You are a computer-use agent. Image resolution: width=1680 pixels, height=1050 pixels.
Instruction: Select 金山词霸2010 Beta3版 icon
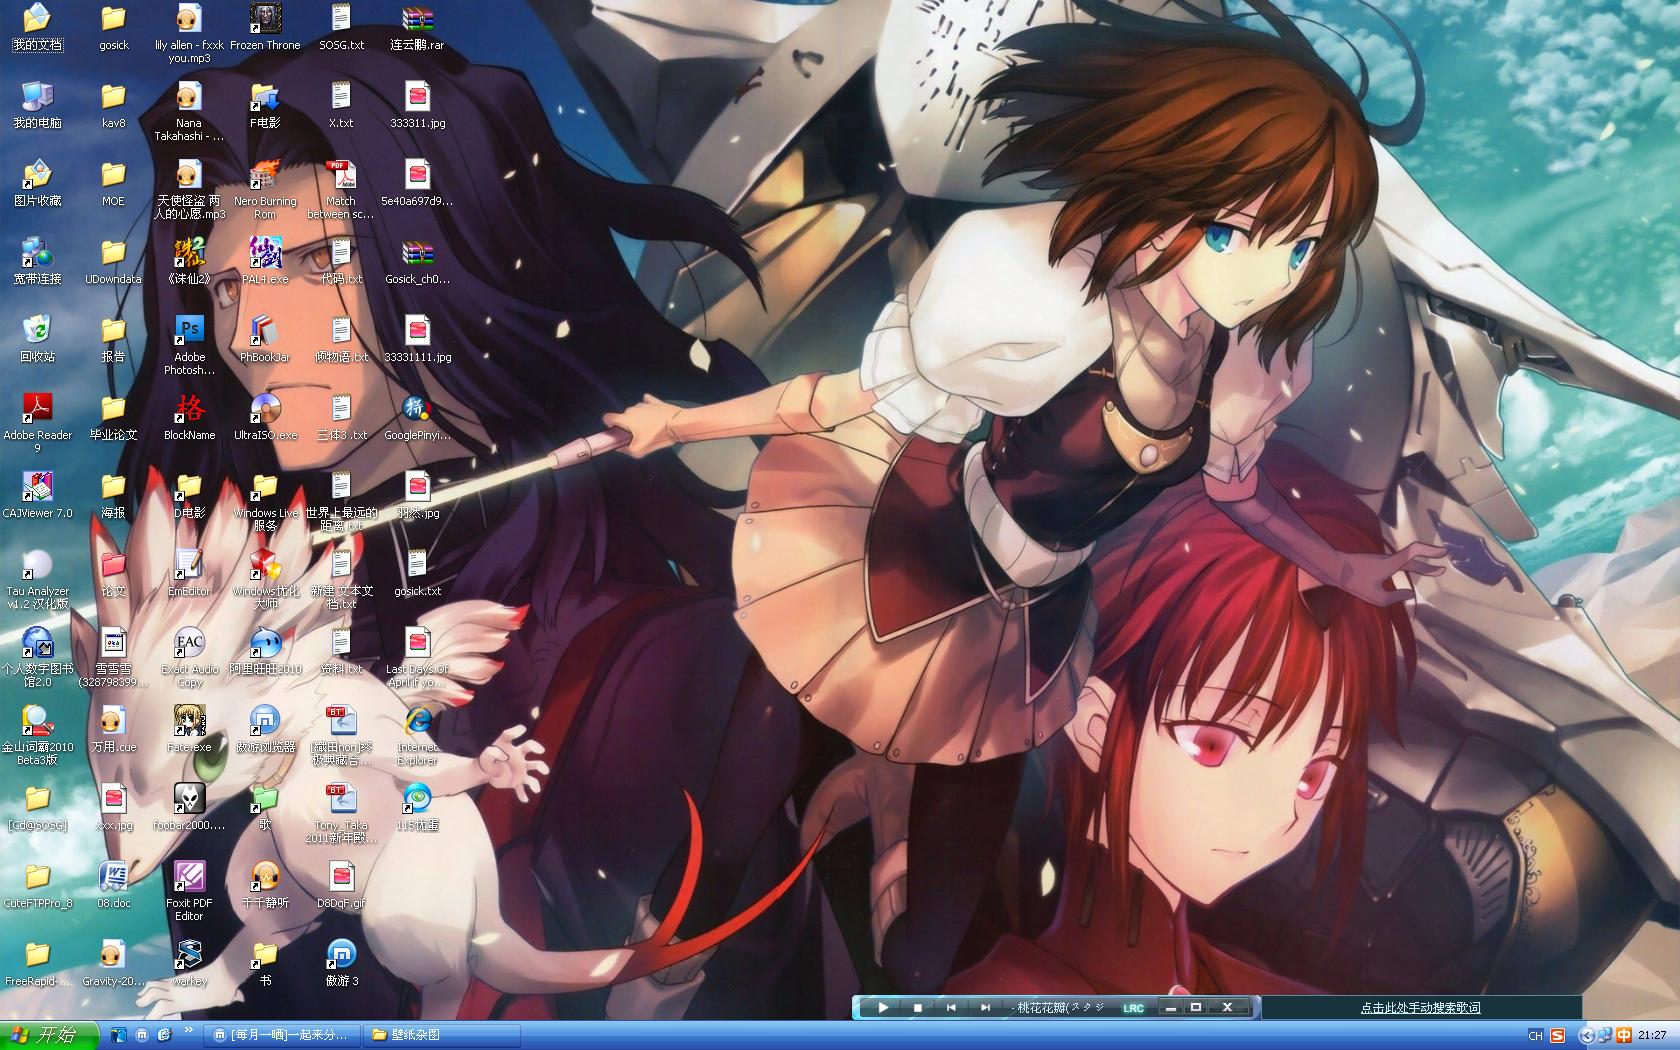[37, 734]
